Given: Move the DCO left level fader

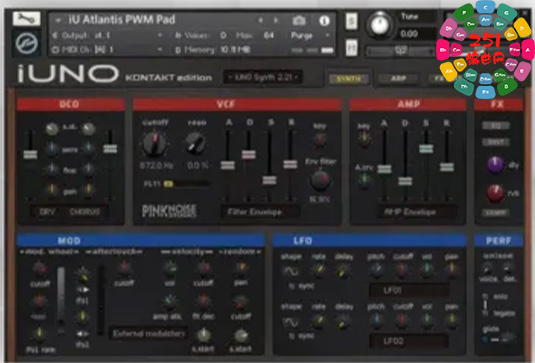Looking at the screenshot, I should pyautogui.click(x=30, y=154).
